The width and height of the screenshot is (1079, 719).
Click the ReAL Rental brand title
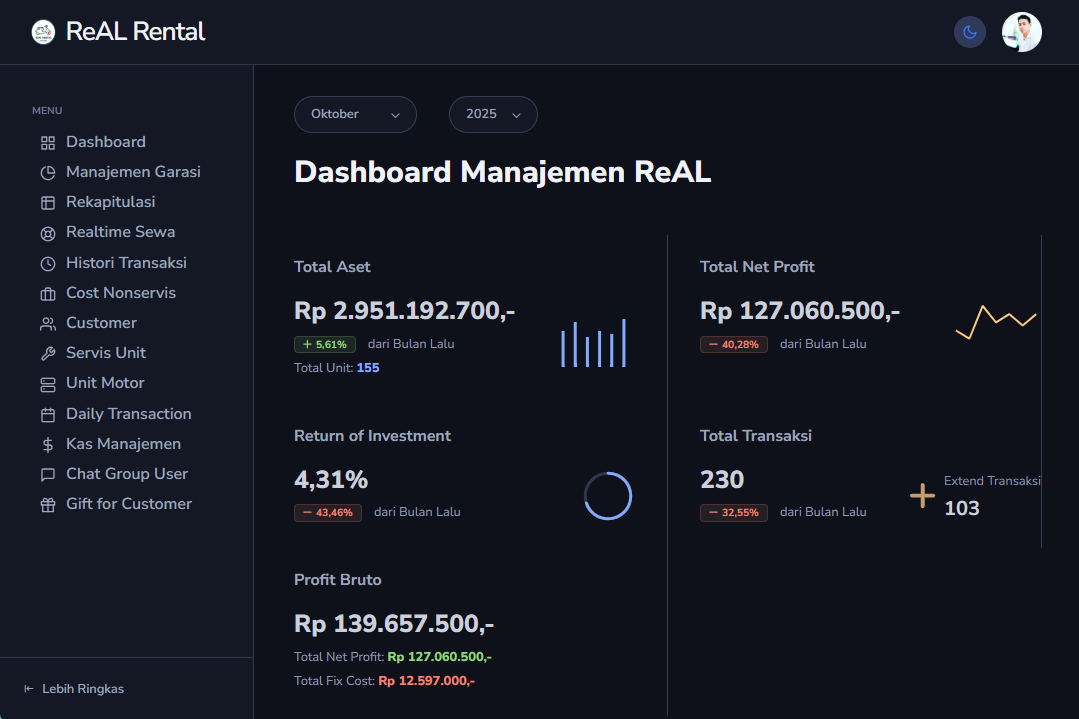135,32
